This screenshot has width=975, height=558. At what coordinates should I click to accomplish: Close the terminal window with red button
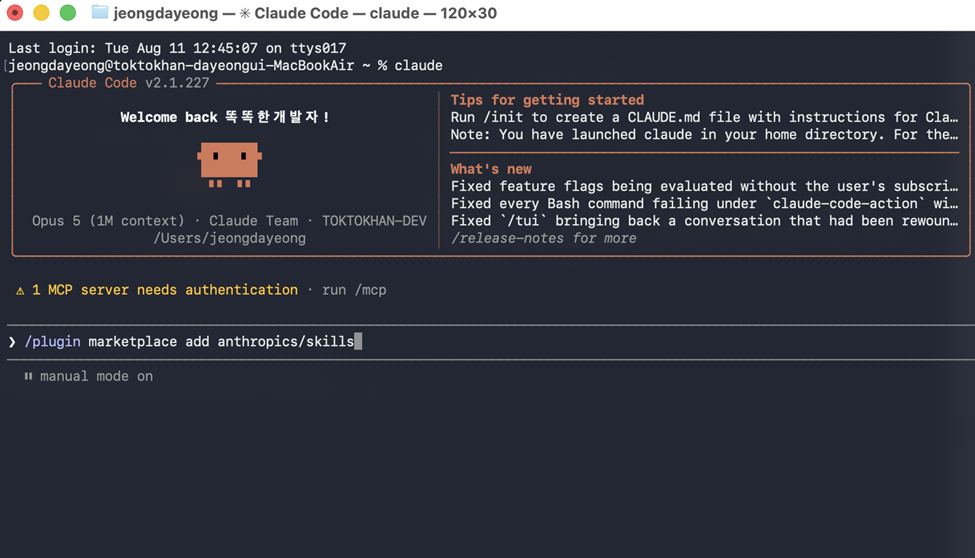tap(14, 12)
